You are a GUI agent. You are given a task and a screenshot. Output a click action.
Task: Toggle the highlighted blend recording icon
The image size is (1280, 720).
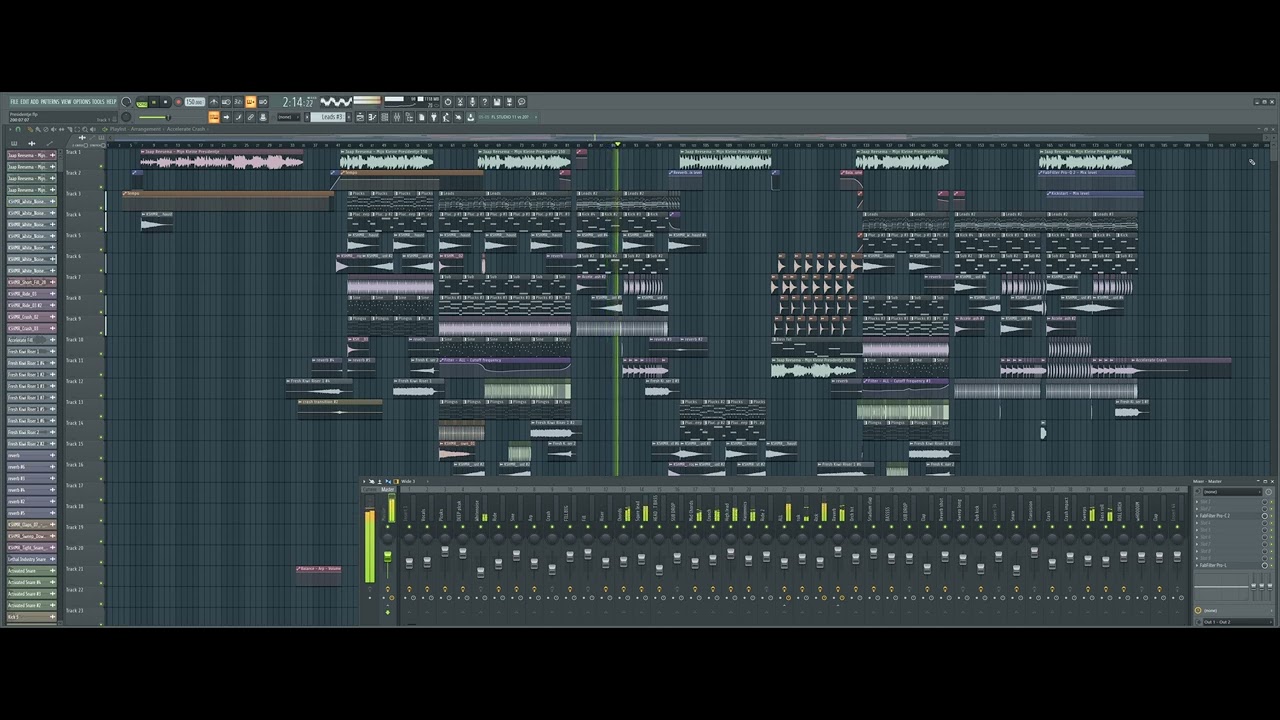(250, 102)
